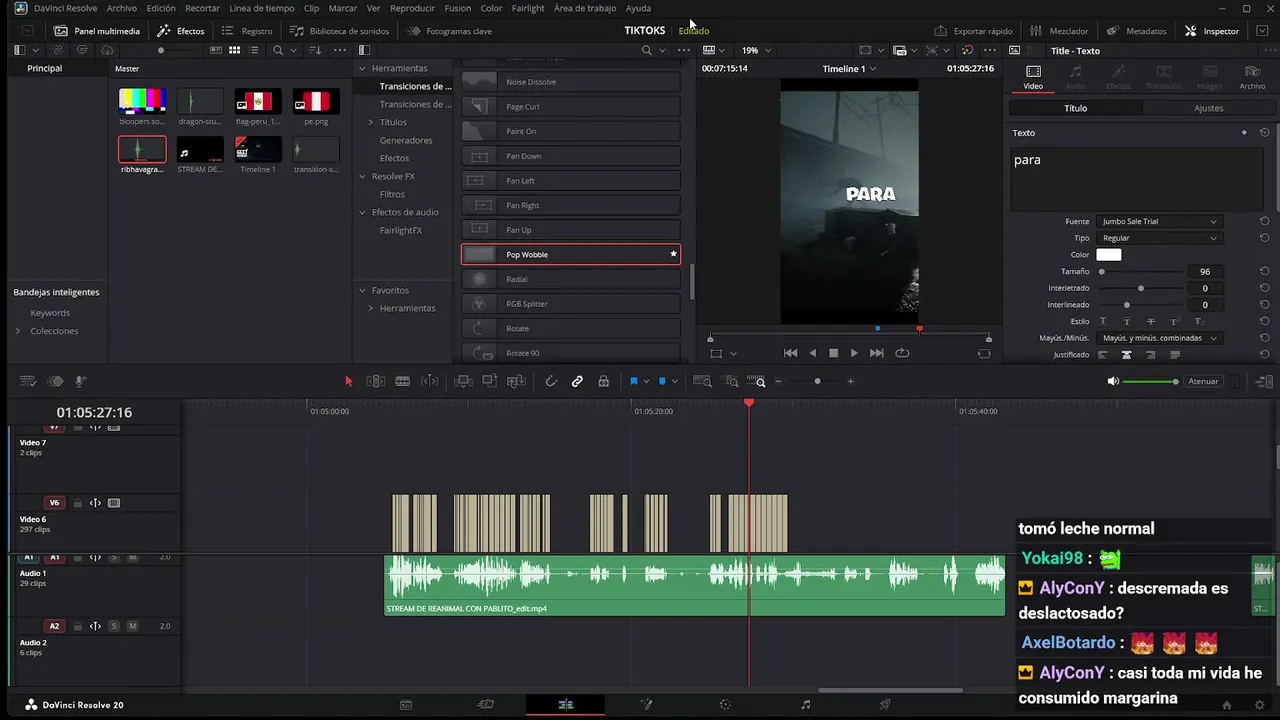Add a blue marker in timeline toolbar
Screen dimensions: 1280x720
click(662, 381)
